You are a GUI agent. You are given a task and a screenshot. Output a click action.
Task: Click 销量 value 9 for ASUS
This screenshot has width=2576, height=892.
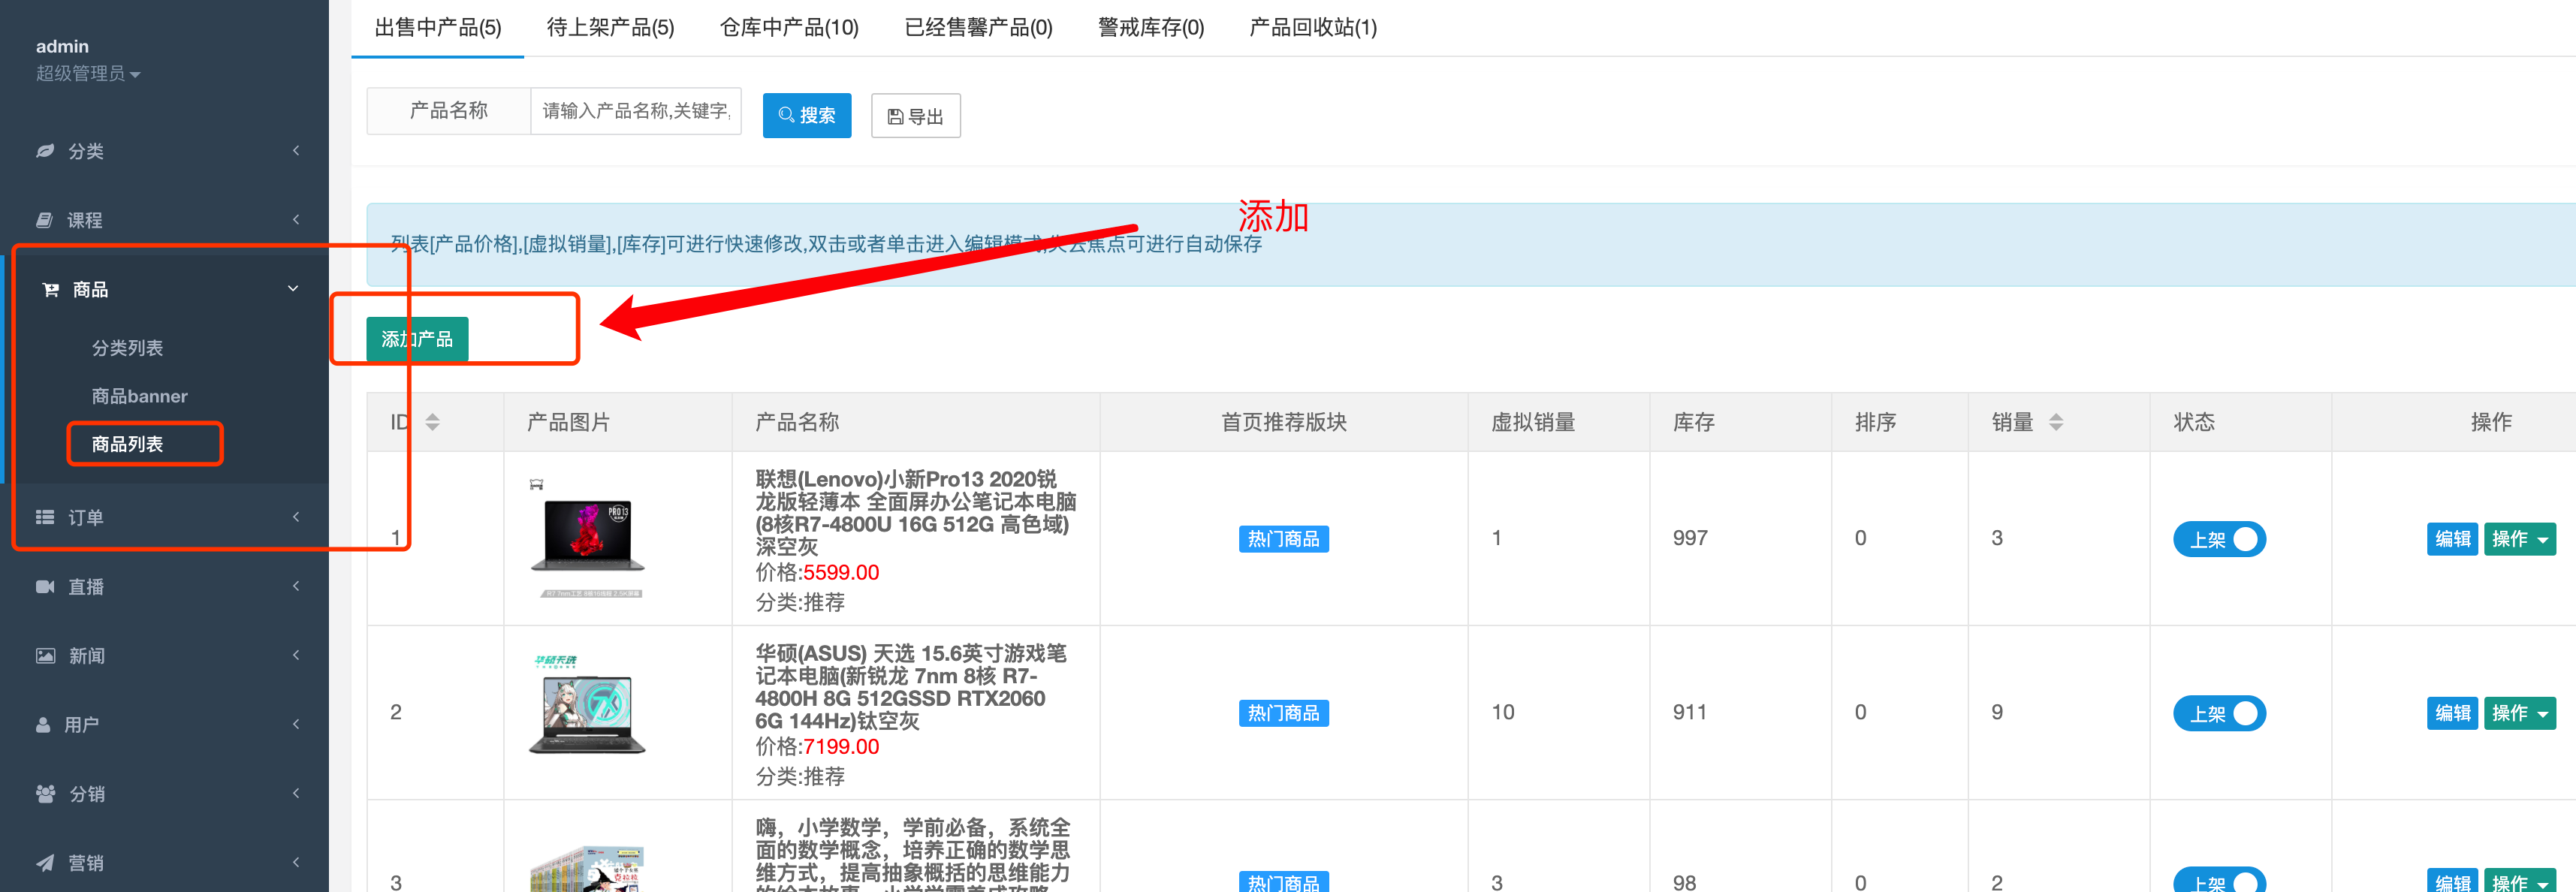[x=1997, y=712]
